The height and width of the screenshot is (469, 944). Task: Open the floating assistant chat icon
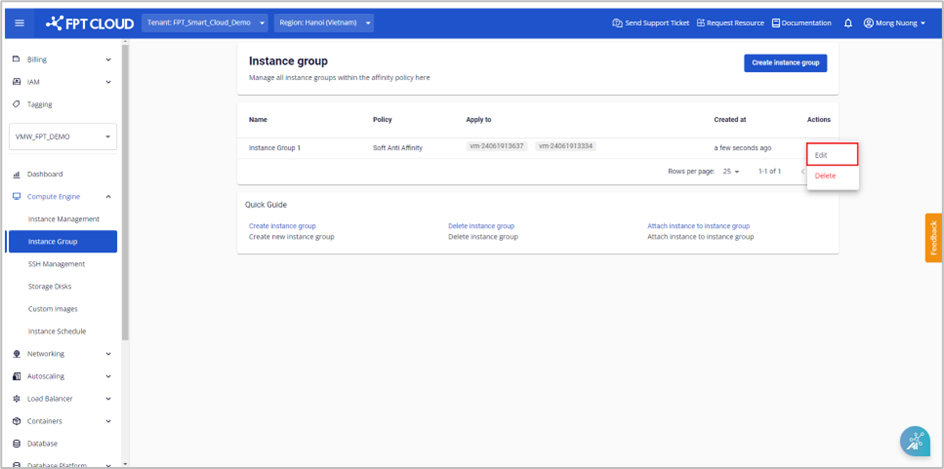914,441
